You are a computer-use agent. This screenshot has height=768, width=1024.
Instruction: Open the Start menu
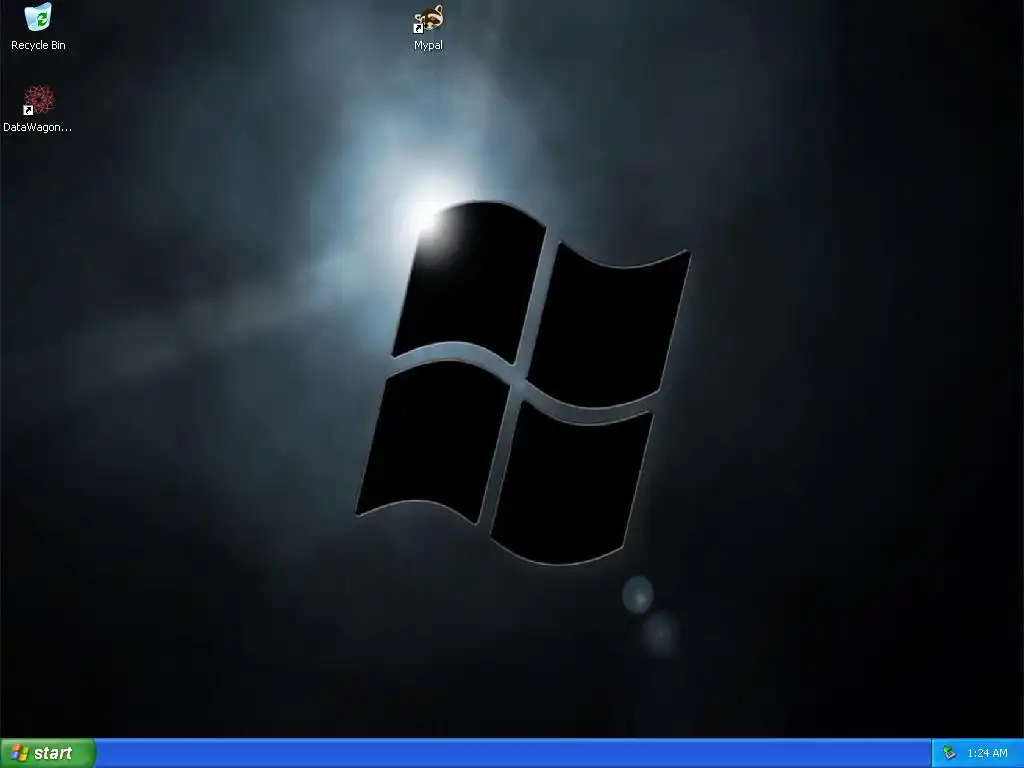(48, 753)
